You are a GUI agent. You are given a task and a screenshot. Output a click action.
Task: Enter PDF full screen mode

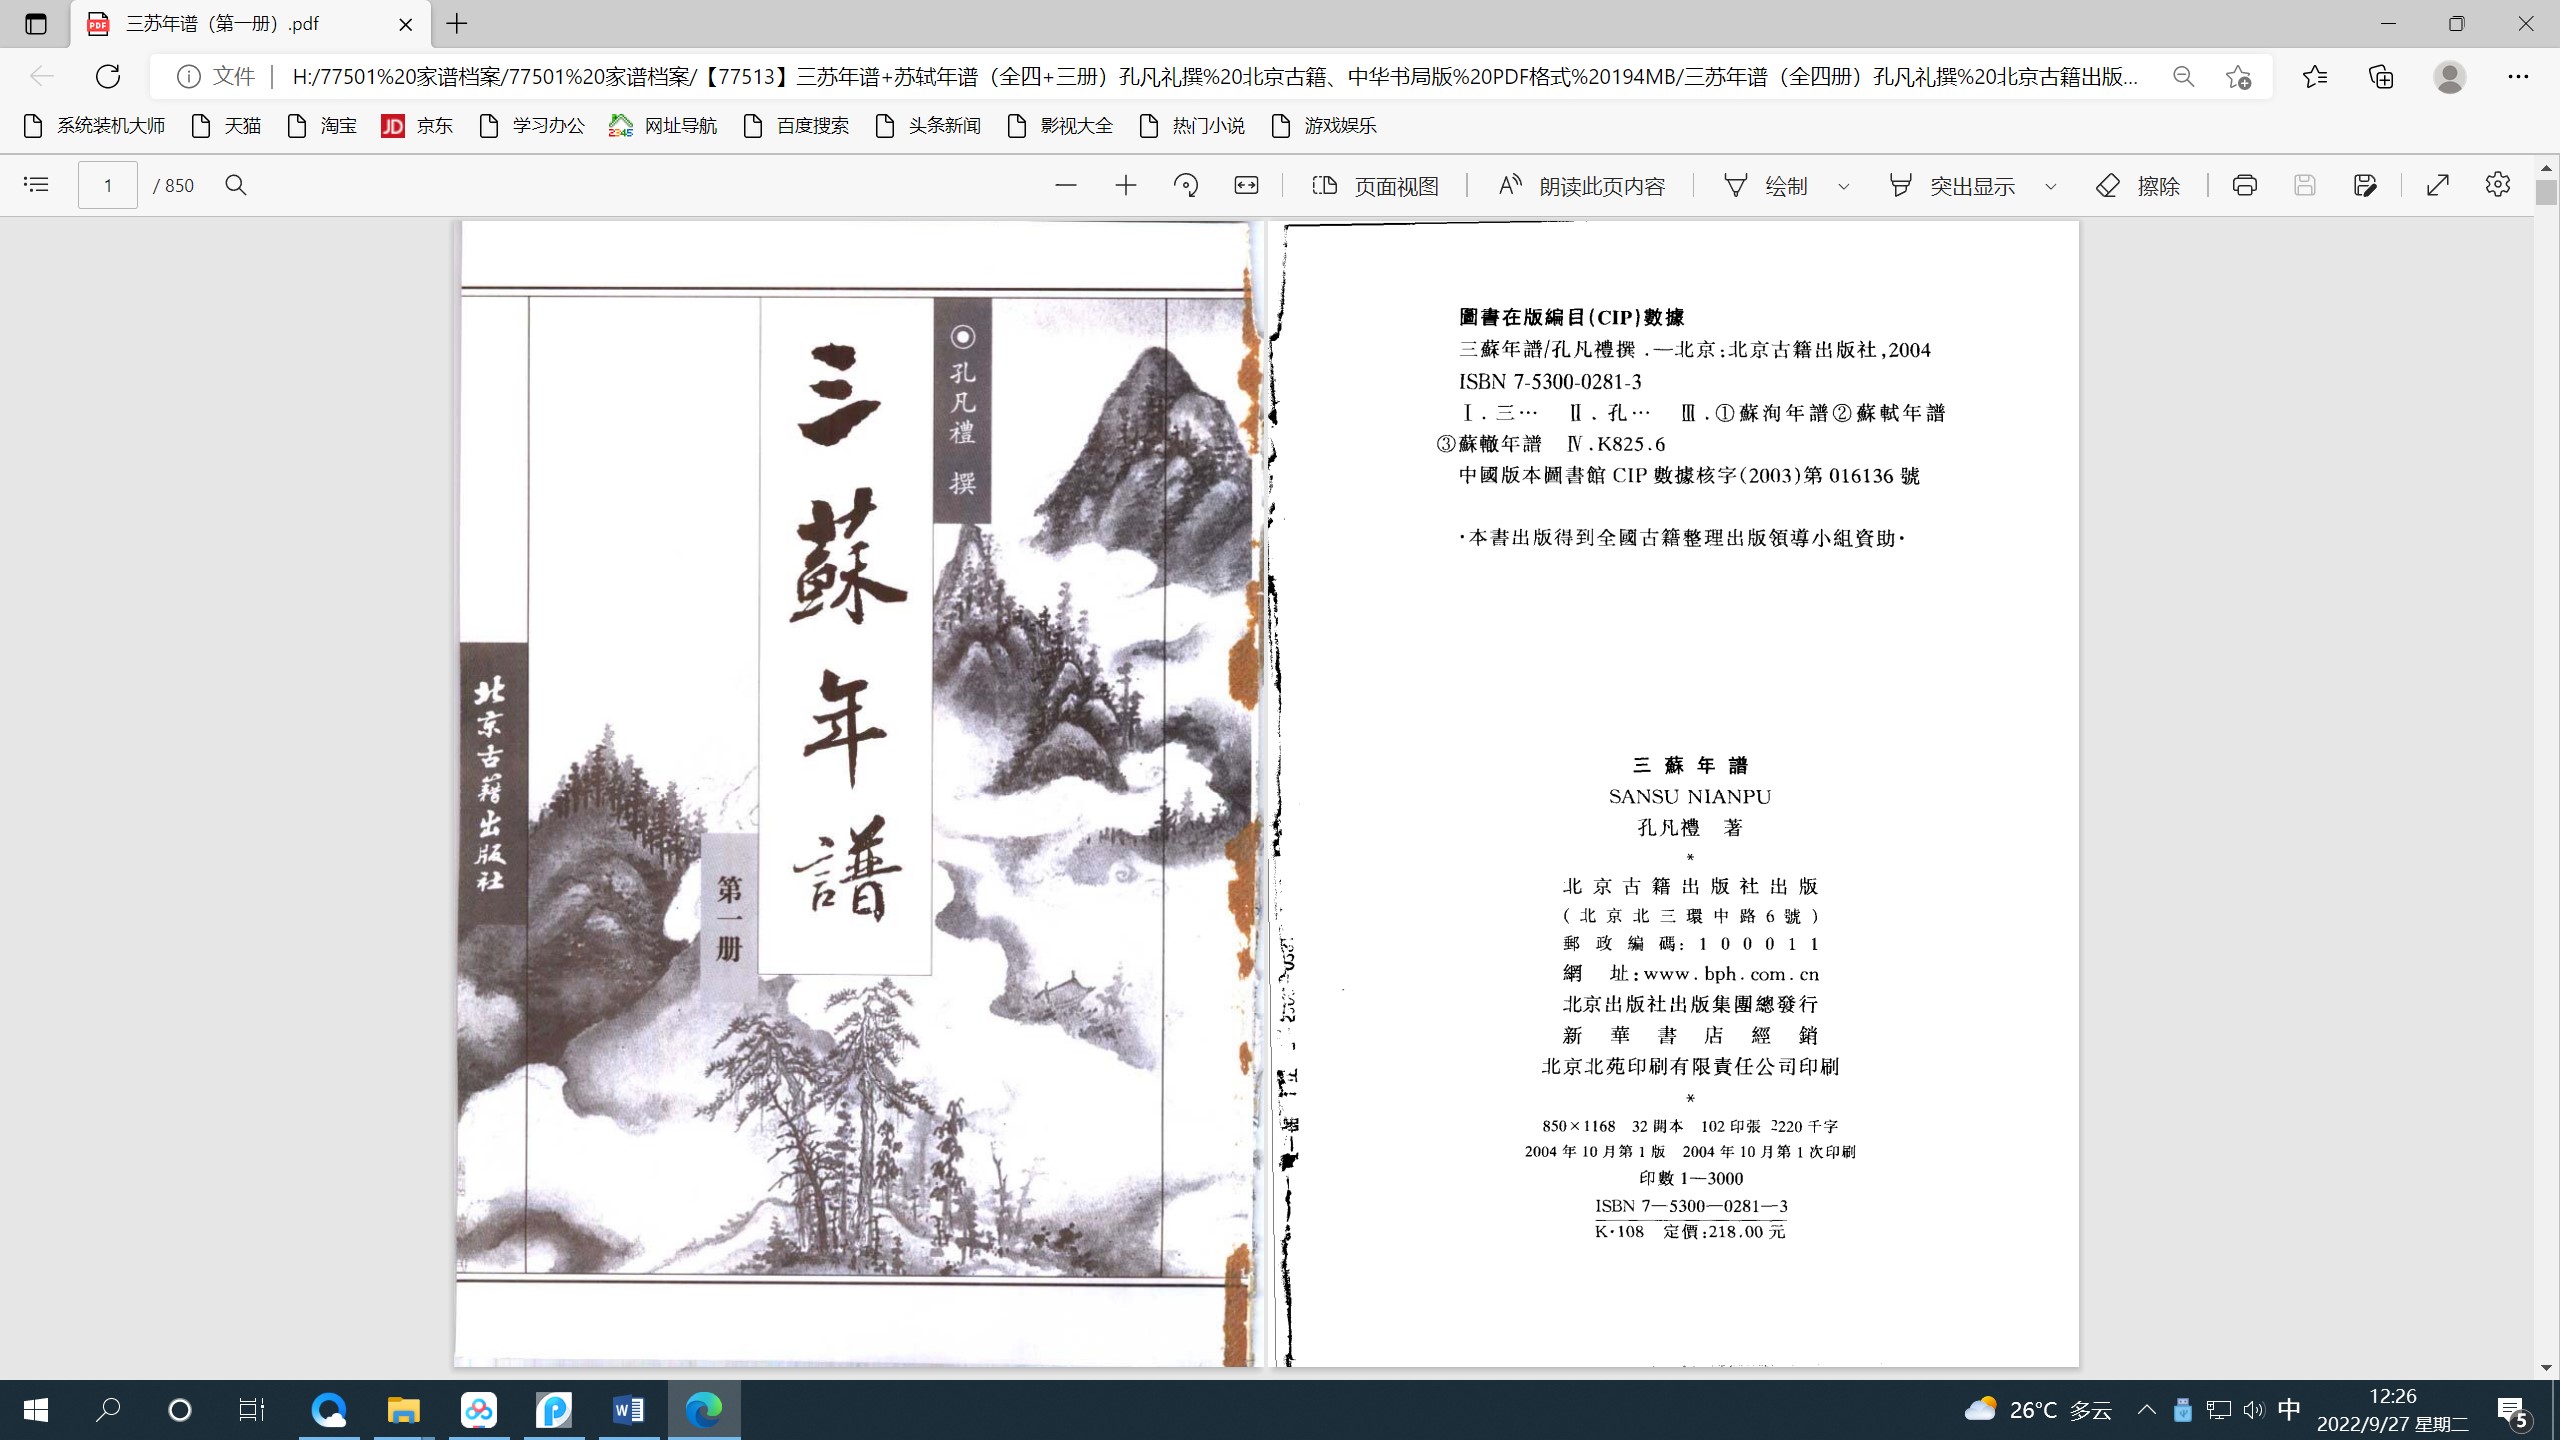(x=2438, y=185)
